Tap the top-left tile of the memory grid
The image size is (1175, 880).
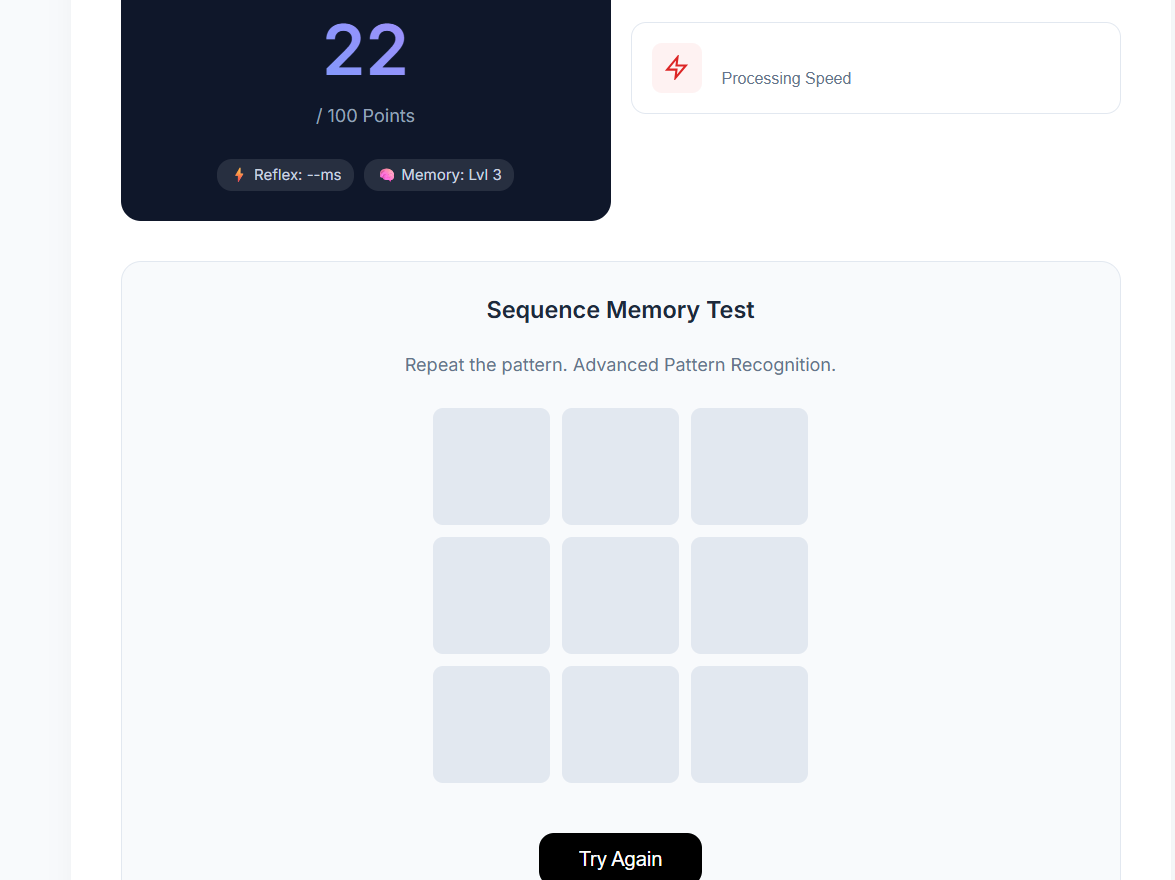491,466
